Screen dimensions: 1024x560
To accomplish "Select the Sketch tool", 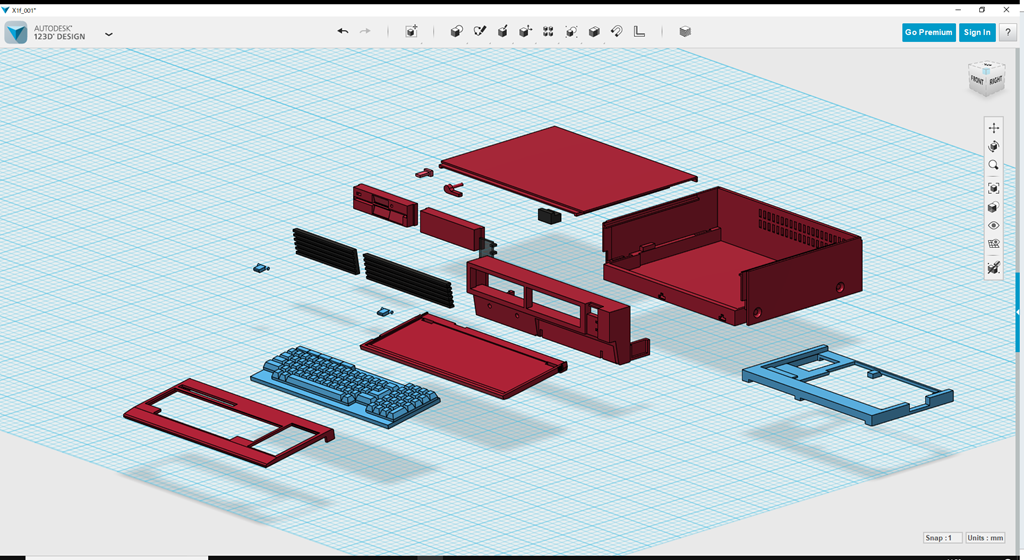I will (479, 32).
